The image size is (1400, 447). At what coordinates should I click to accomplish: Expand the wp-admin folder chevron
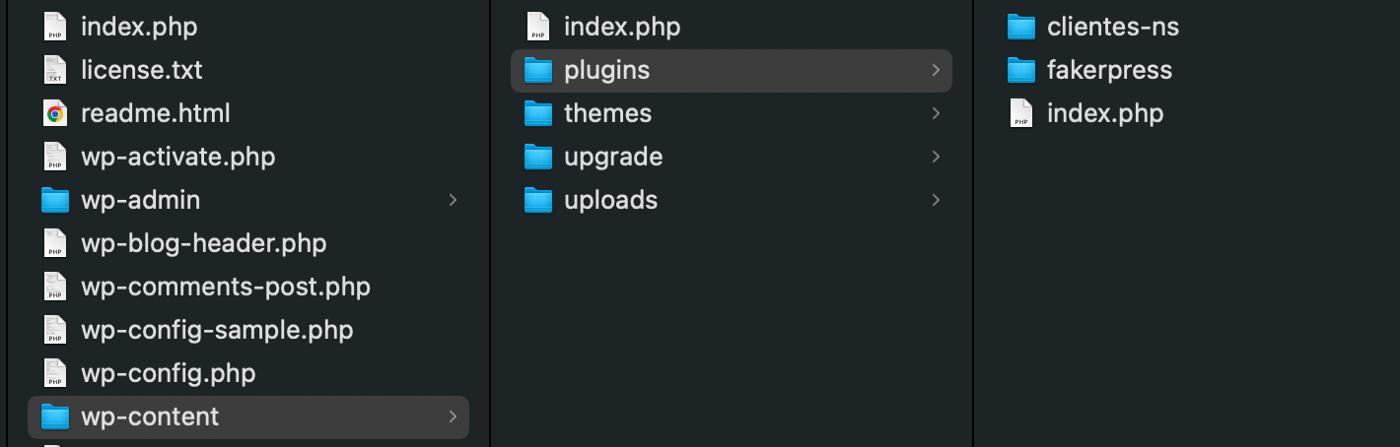point(453,200)
